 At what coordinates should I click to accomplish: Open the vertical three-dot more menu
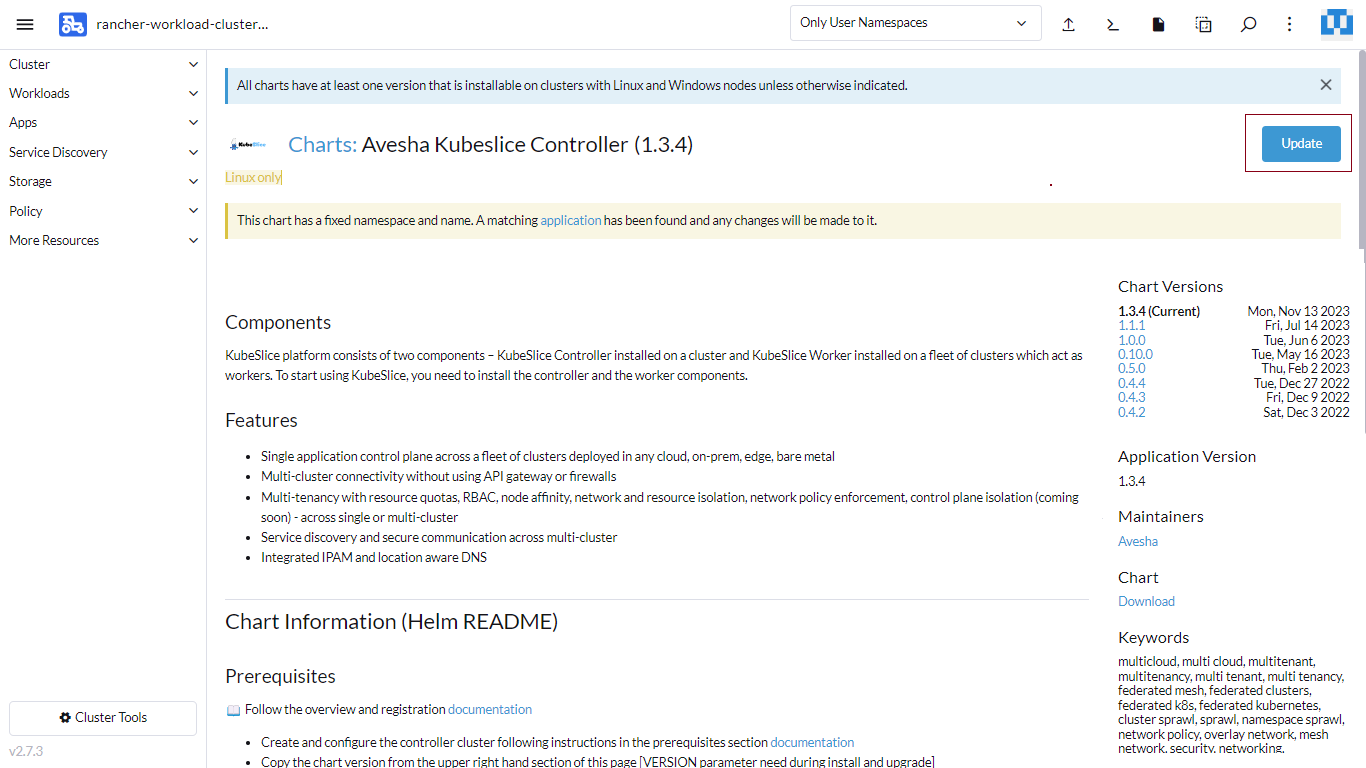pos(1290,24)
